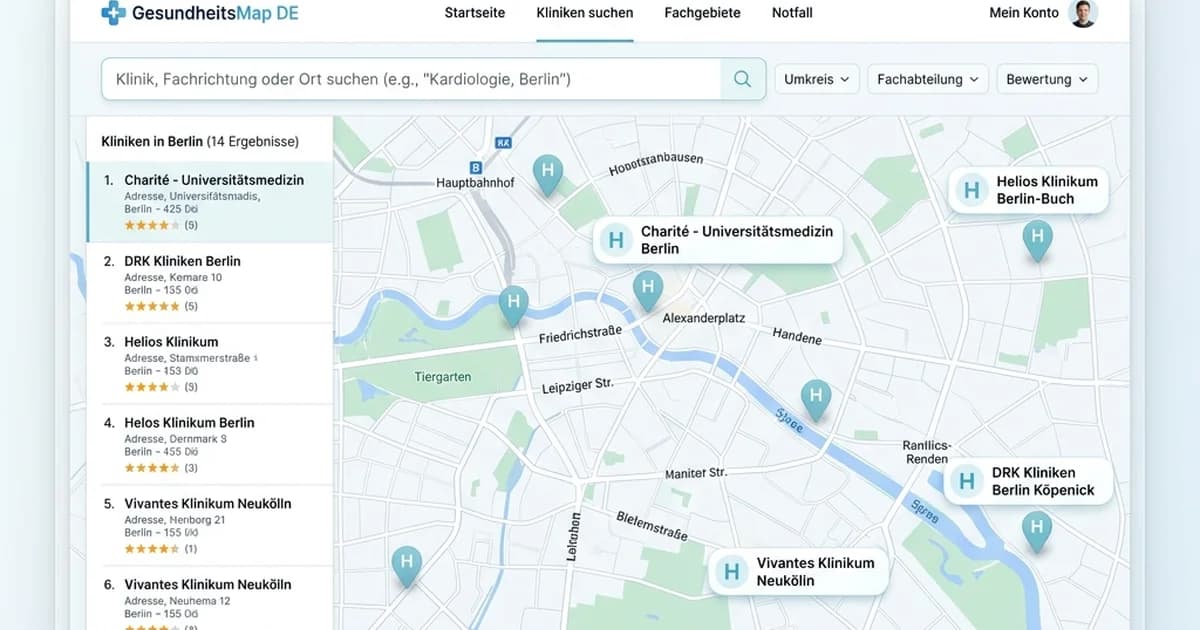1200x630 pixels.
Task: Click the Leipziger Str. map label
Action: click(577, 385)
